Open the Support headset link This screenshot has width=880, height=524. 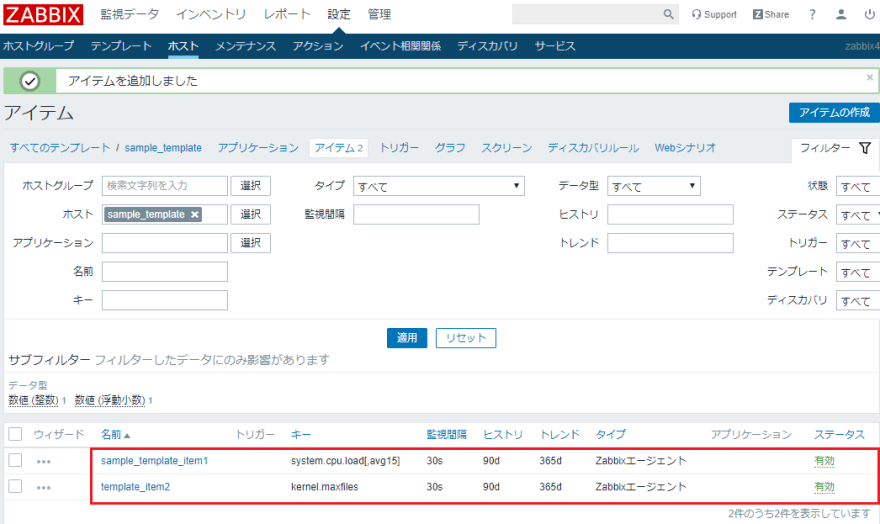click(x=714, y=15)
